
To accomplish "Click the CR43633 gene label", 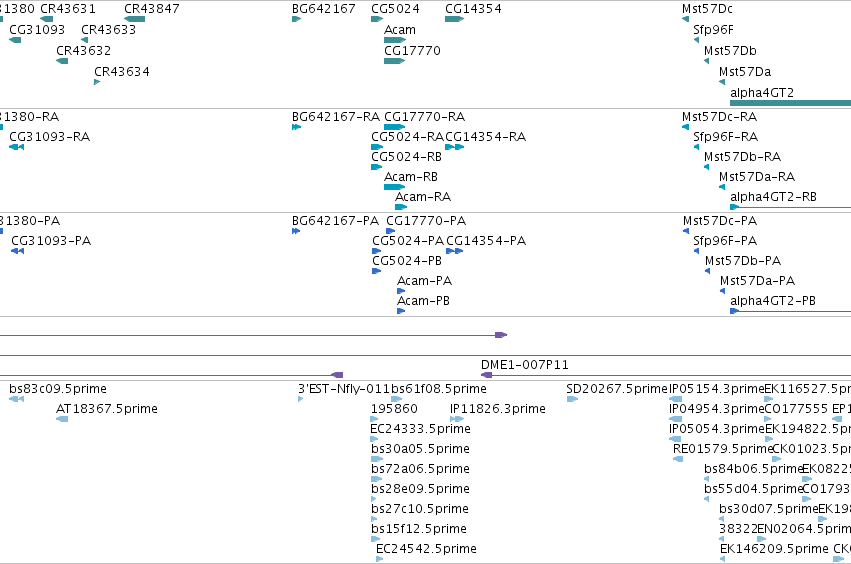I will coord(109,30).
